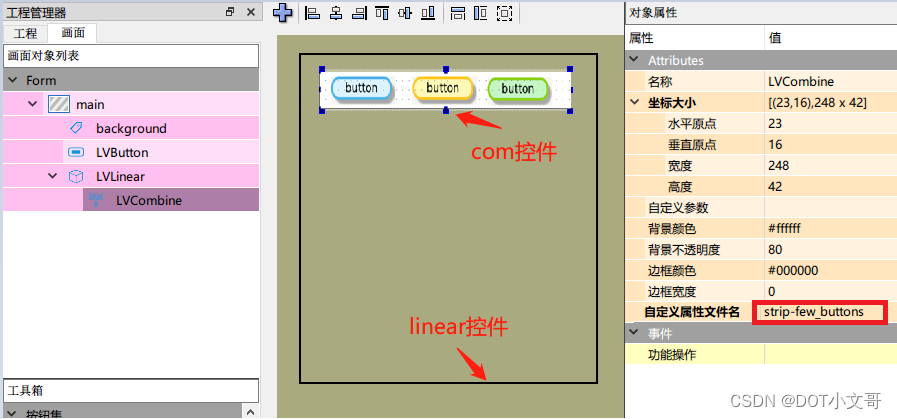This screenshot has width=897, height=419.
Task: Apply same width to selected objects
Action: tap(458, 13)
